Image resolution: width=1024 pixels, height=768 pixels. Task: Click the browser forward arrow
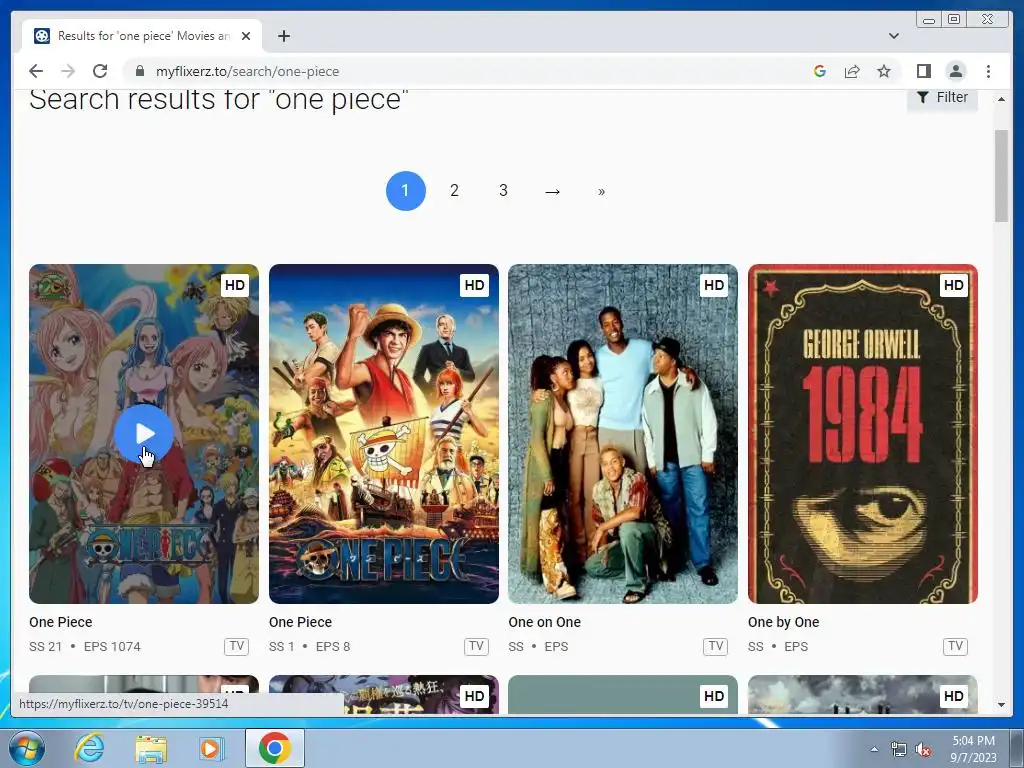click(68, 71)
